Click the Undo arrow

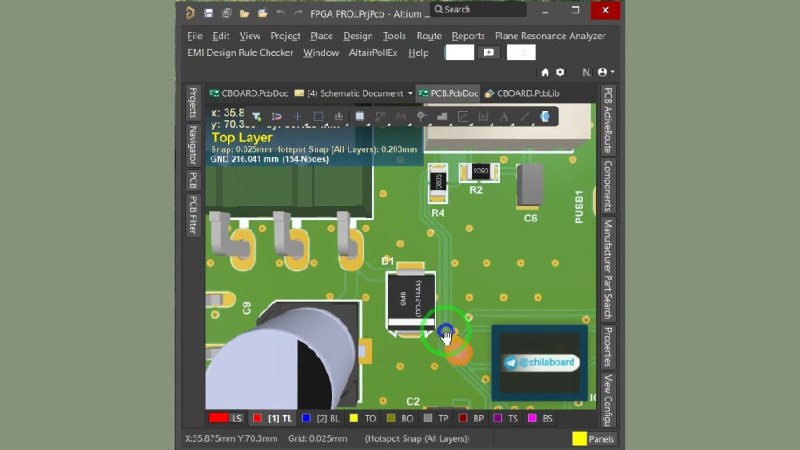click(281, 13)
